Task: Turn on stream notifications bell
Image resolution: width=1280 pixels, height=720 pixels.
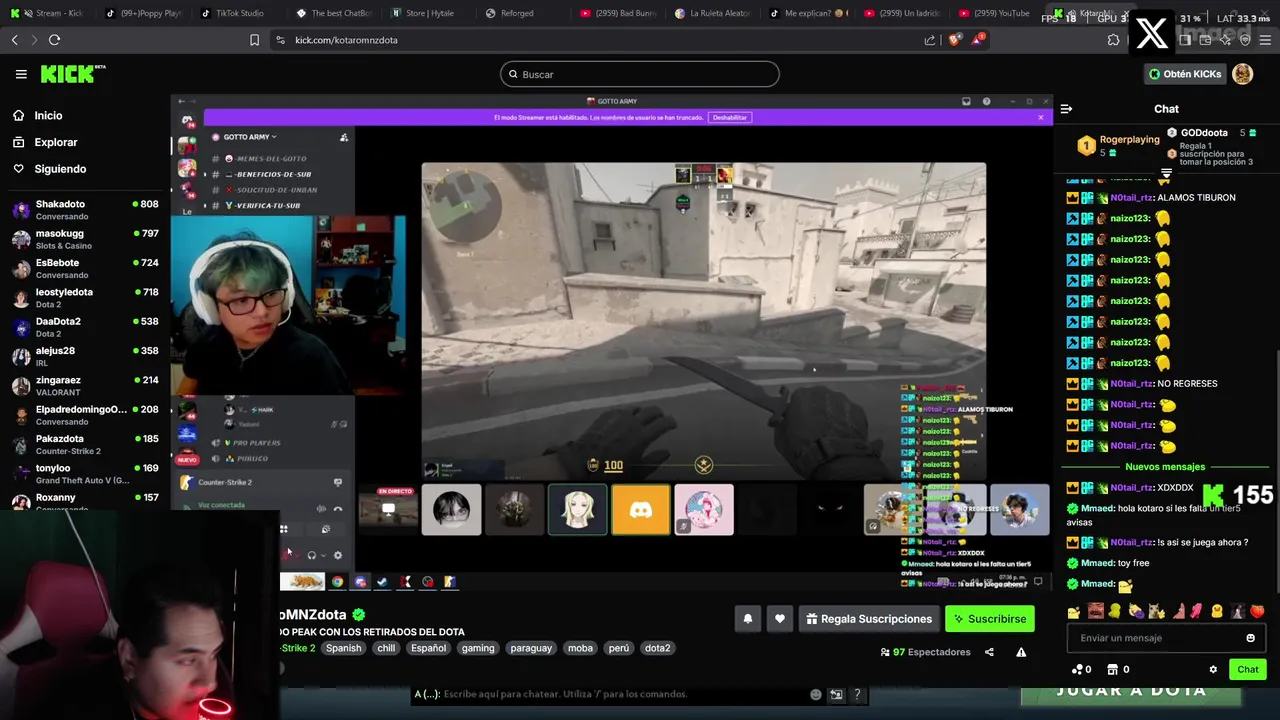Action: point(747,619)
